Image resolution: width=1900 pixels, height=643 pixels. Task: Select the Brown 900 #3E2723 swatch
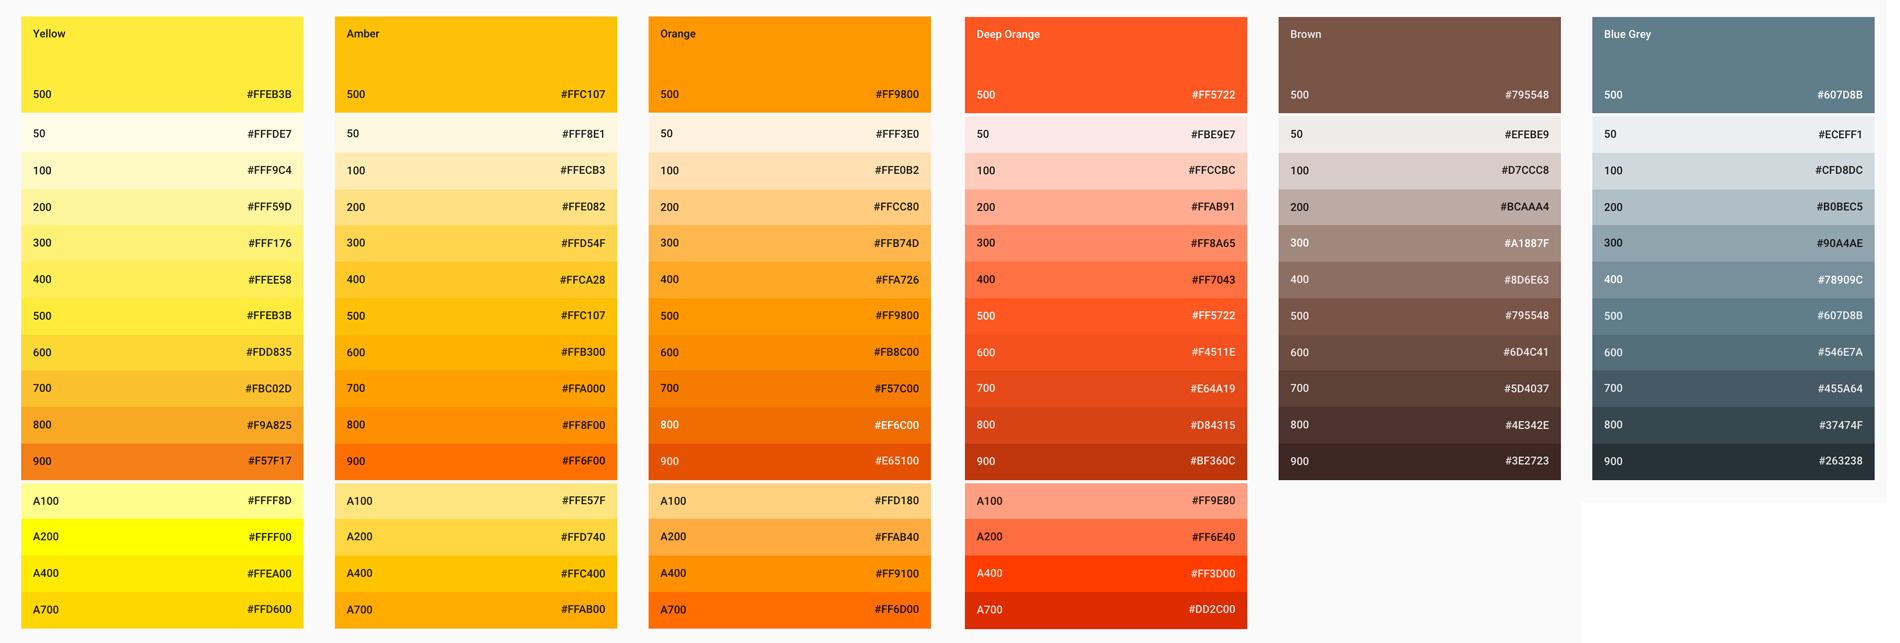(x=1419, y=461)
